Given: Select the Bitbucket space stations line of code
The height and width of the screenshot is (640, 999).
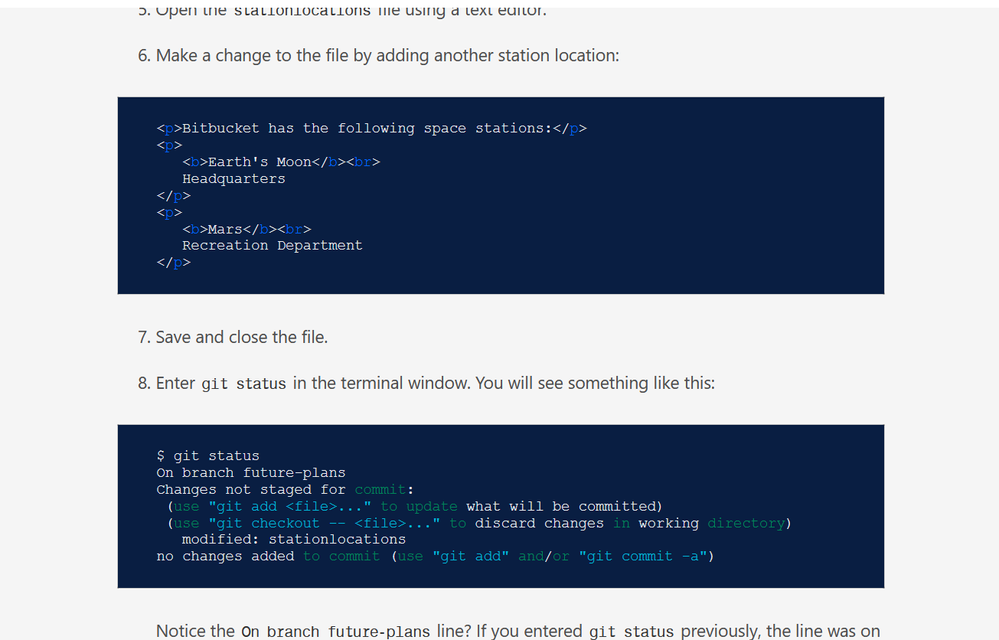Looking at the screenshot, I should pyautogui.click(x=370, y=128).
